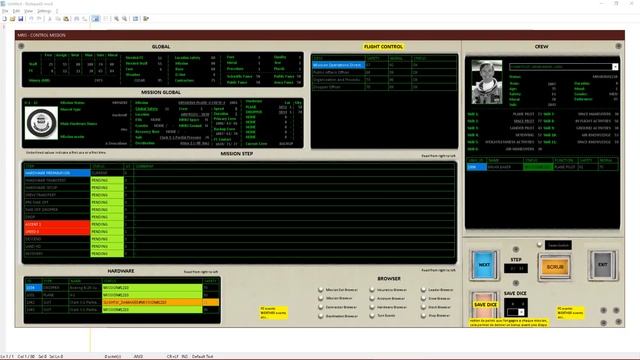Viewport: 640px width, 360px height.
Task: Select the Mission Operations Director row
Action: pyautogui.click(x=384, y=65)
